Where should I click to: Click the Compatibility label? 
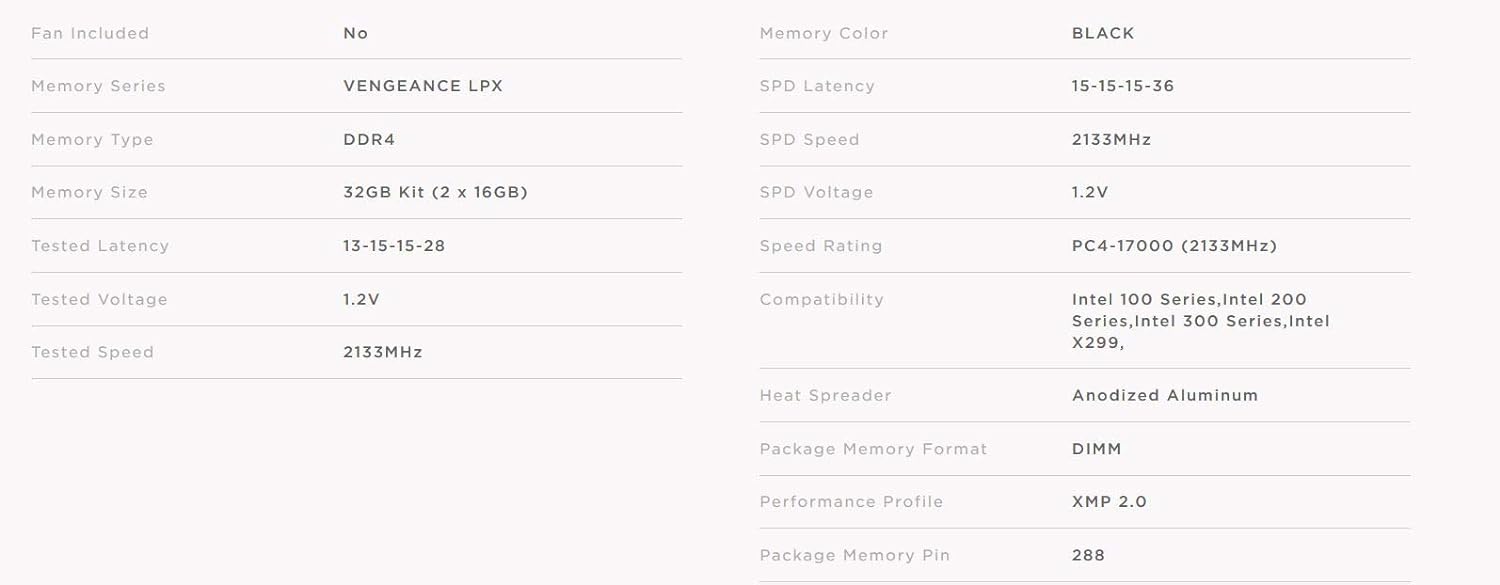point(821,300)
